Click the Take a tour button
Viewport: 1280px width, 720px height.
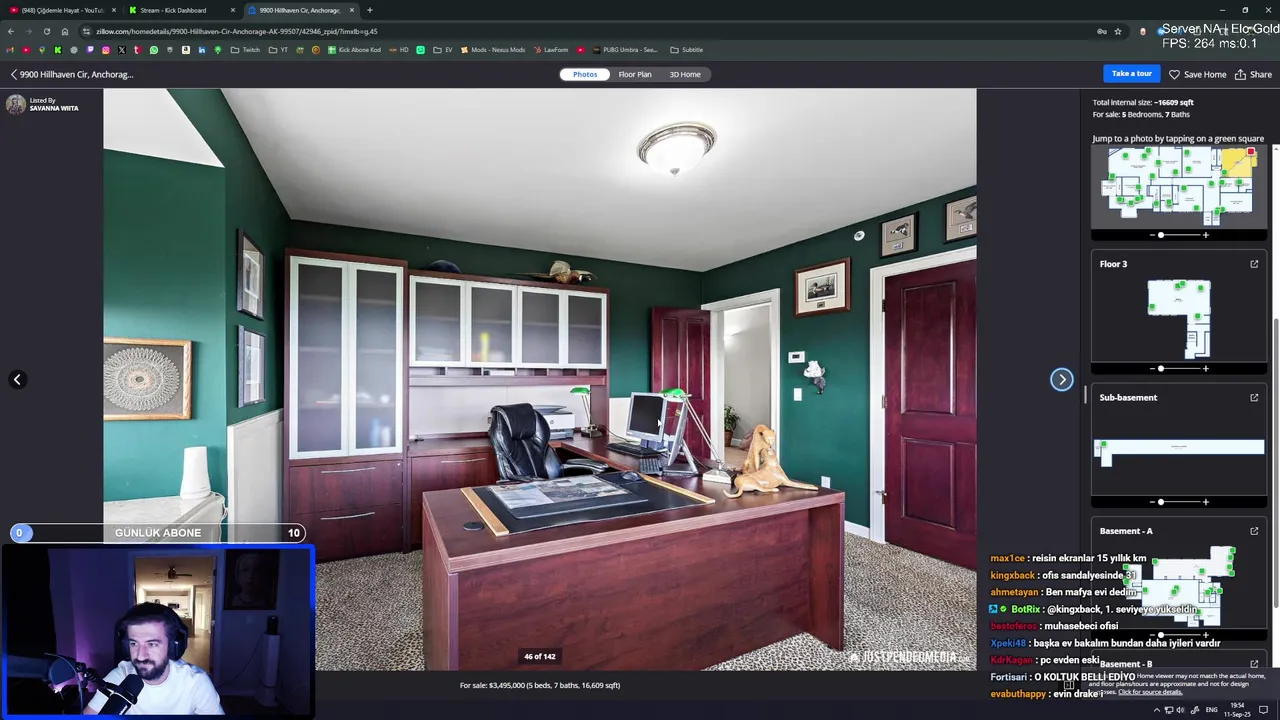tap(1132, 74)
